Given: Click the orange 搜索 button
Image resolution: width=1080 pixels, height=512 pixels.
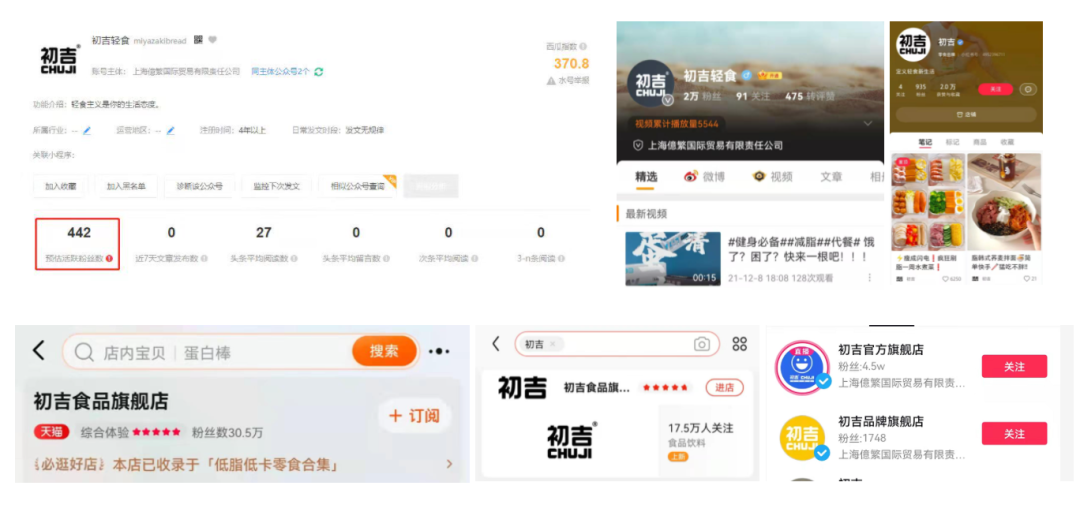Looking at the screenshot, I should (x=384, y=351).
